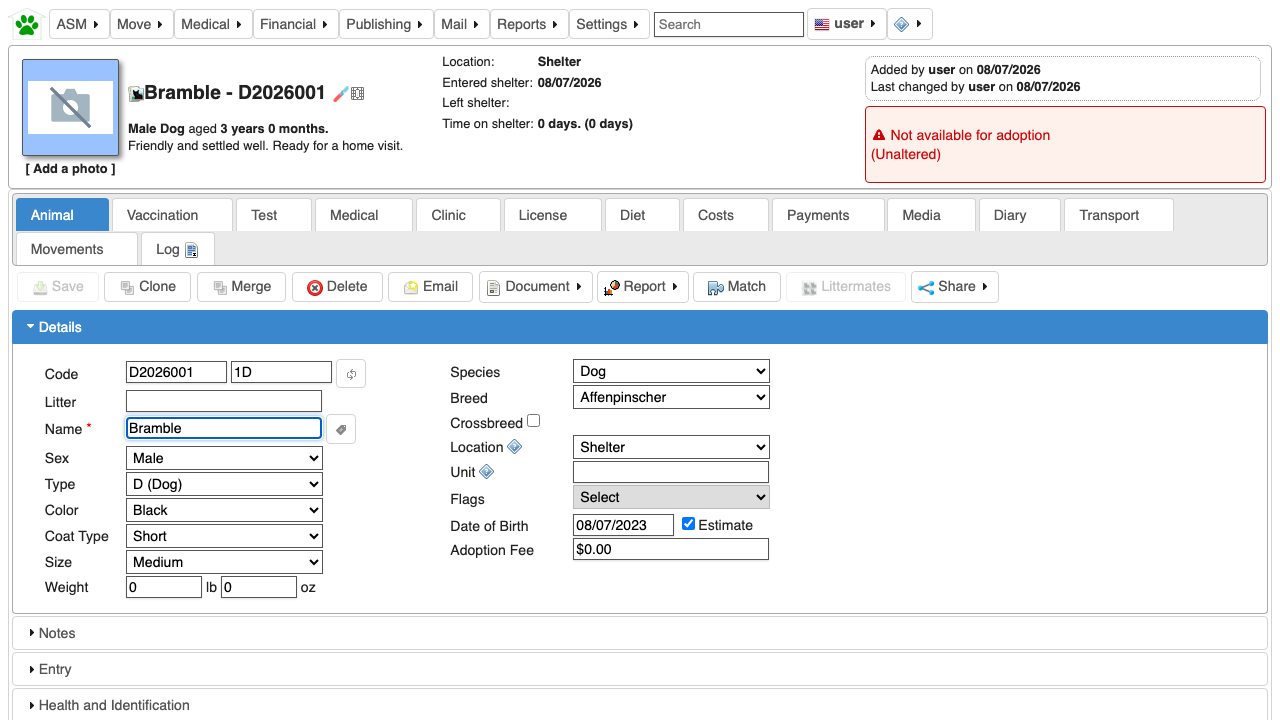Open the blue diamond help menu

coord(910,24)
